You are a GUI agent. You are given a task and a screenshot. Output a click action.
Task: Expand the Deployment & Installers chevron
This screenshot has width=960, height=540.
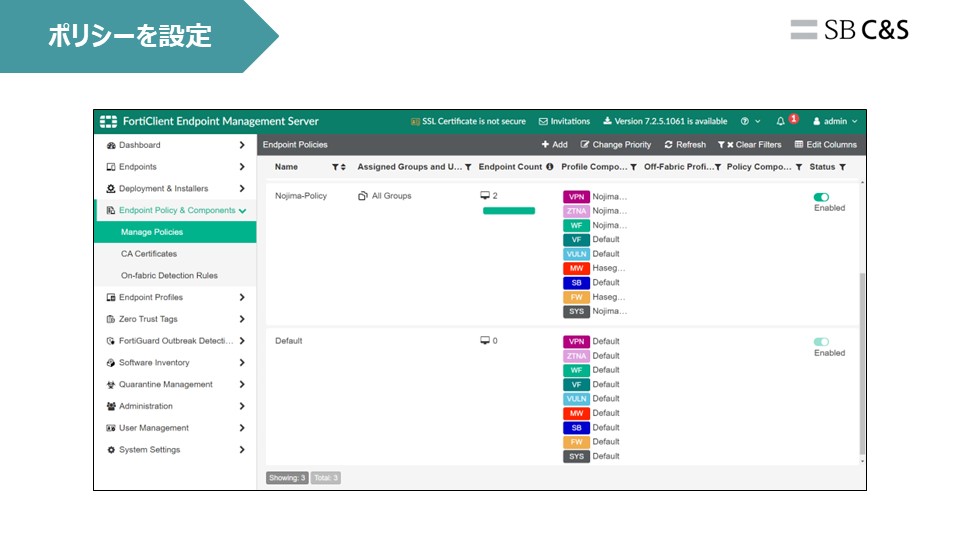pos(242,189)
